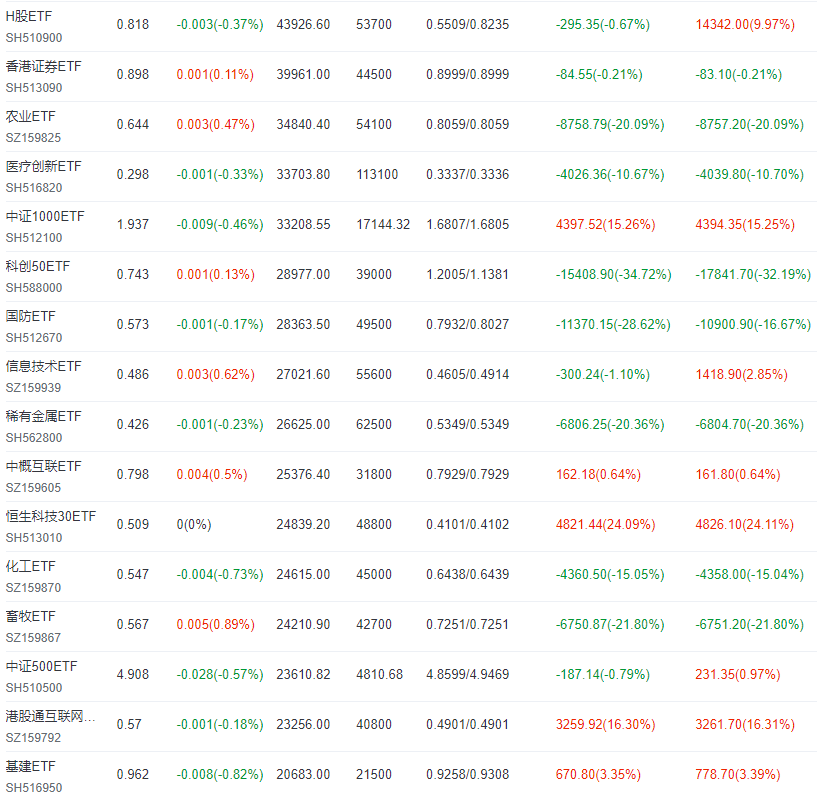The width and height of the screenshot is (817, 800).
Task: Open the 国防ETF fund name
Action: [x=30, y=316]
